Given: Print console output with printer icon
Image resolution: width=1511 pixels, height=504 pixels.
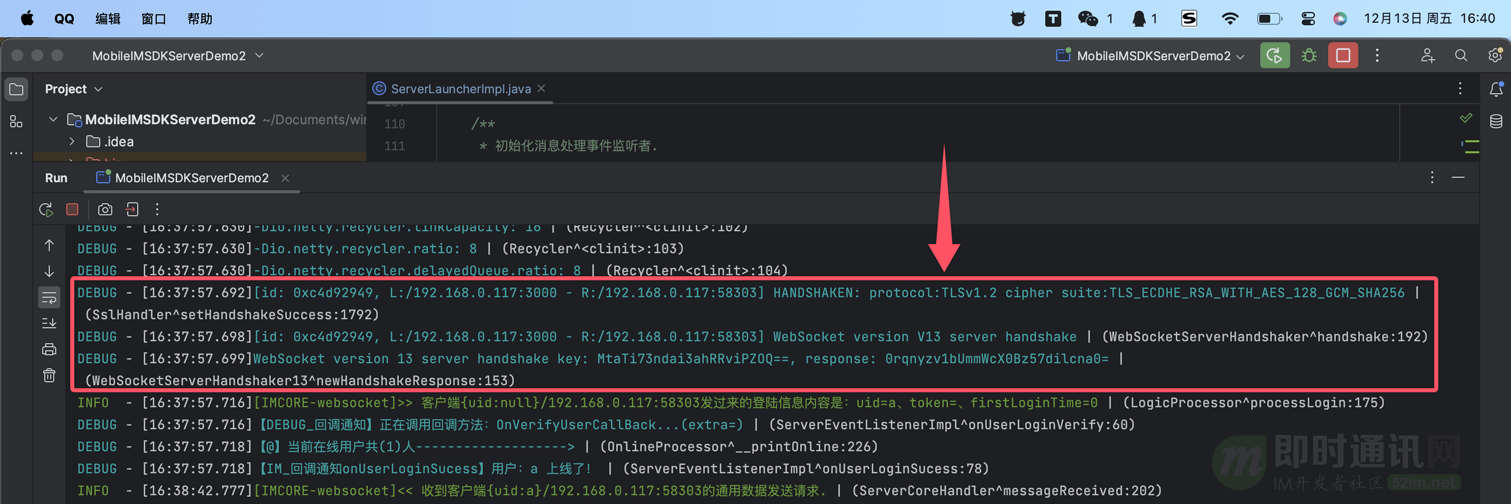Looking at the screenshot, I should point(49,349).
